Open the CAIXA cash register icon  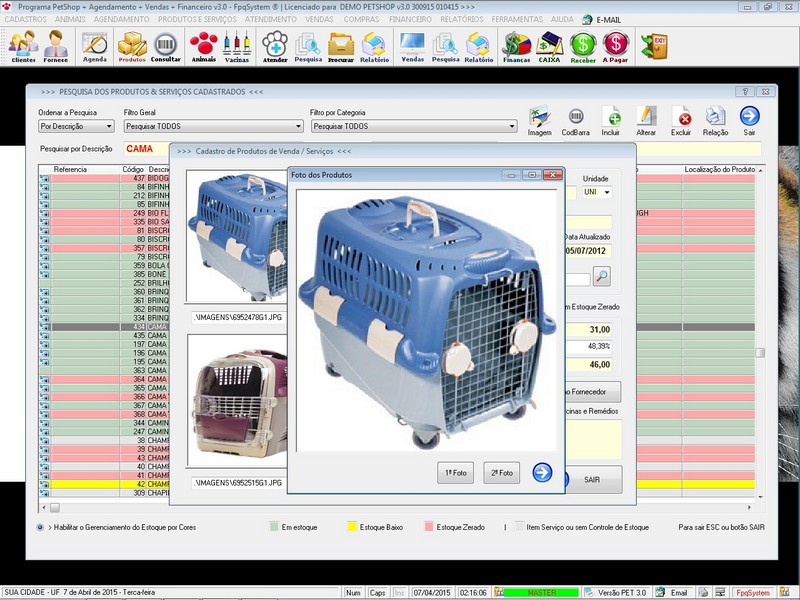pyautogui.click(x=549, y=47)
